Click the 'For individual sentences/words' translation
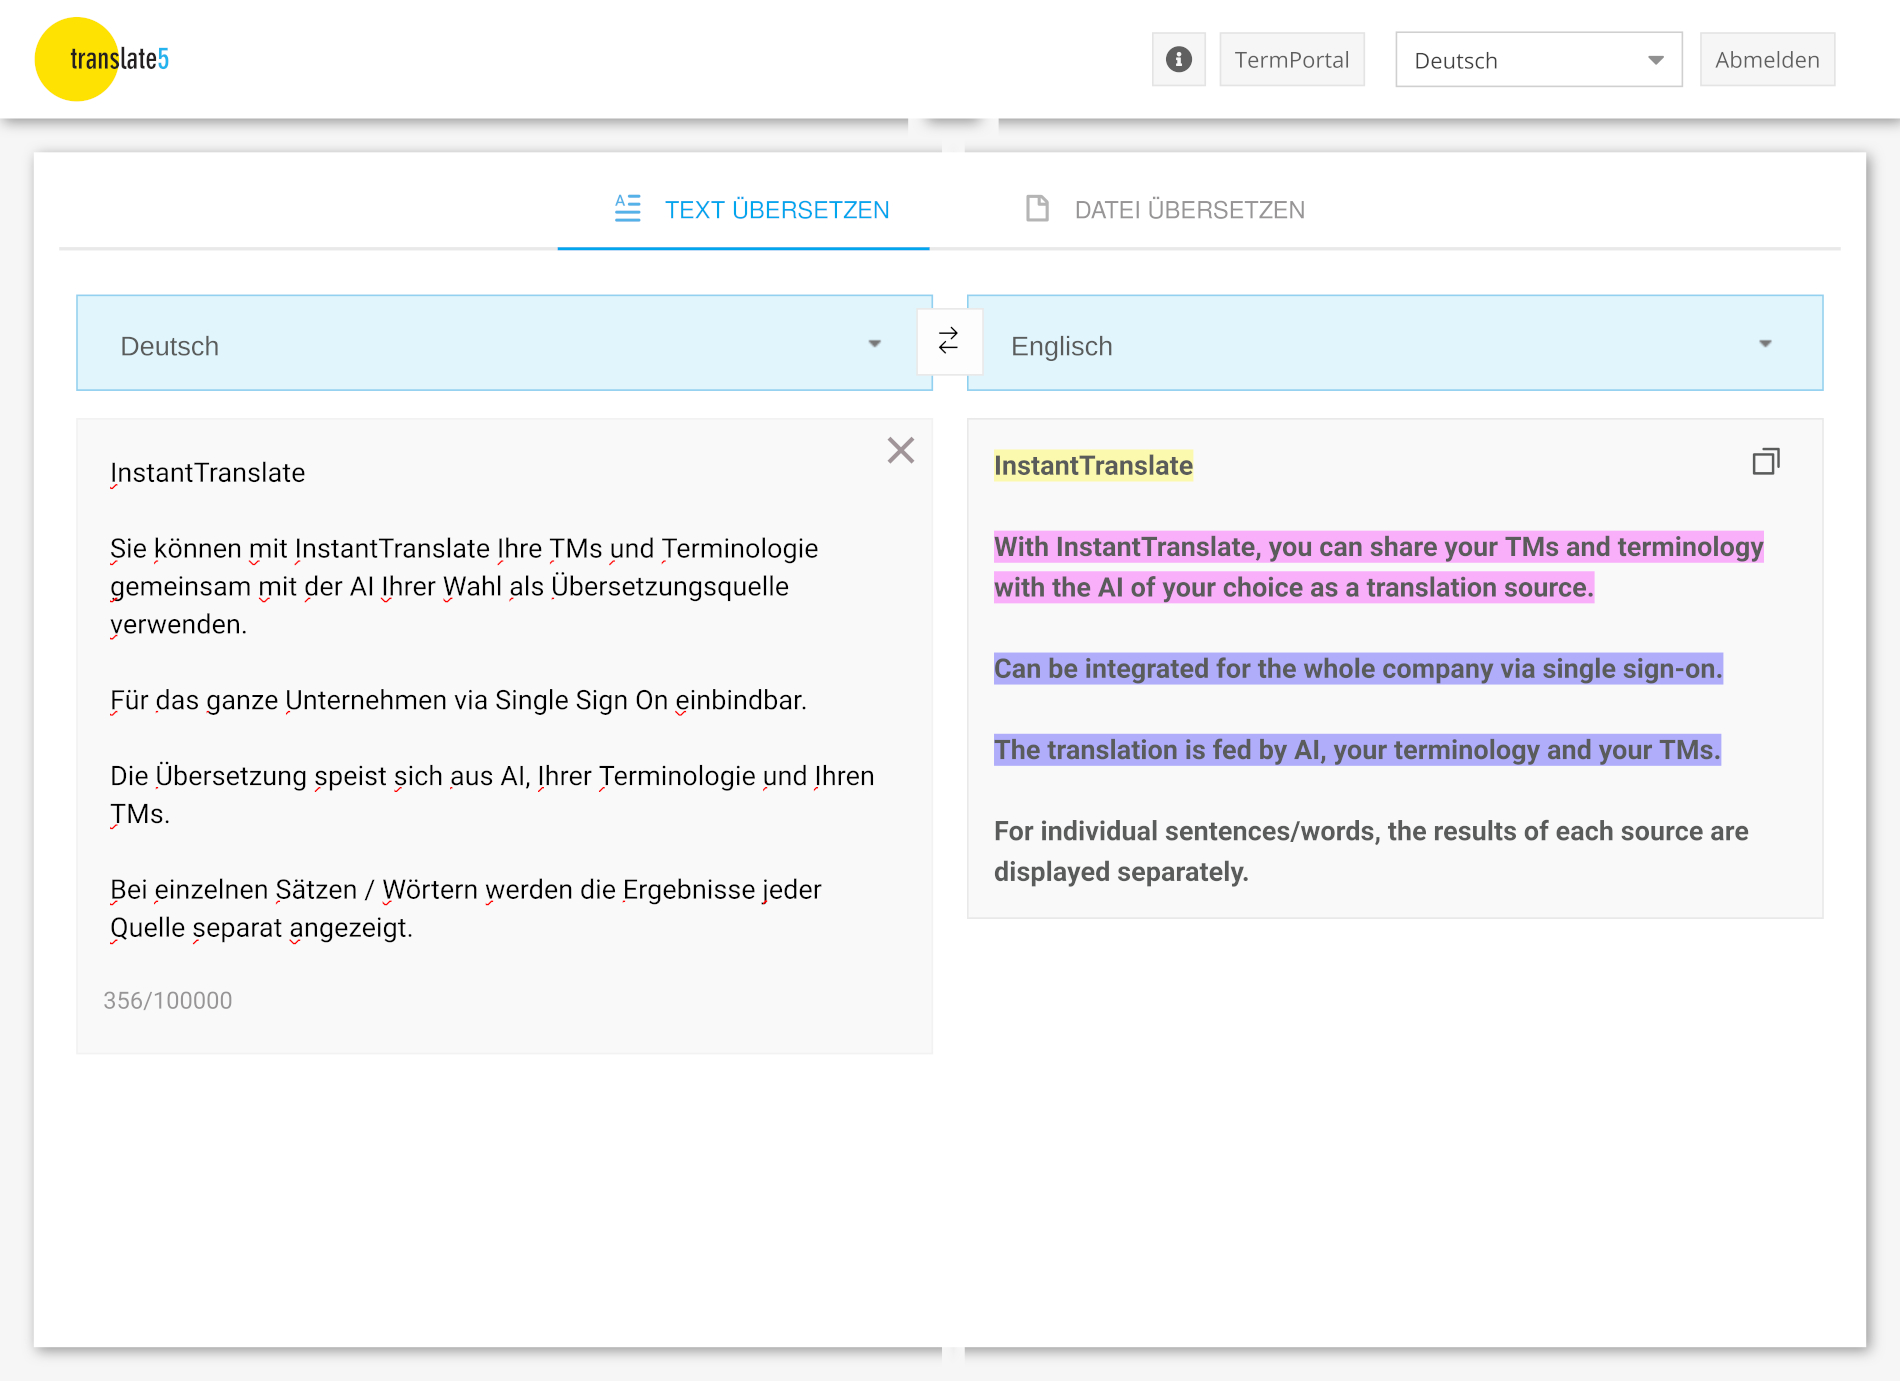The width and height of the screenshot is (1900, 1381). [1371, 851]
